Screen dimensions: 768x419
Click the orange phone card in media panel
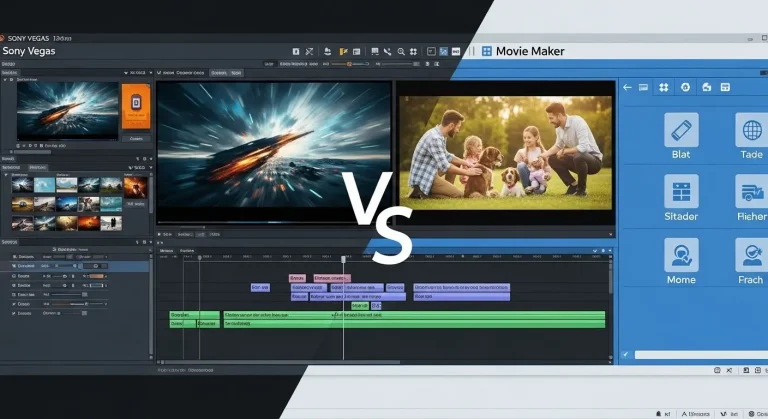(x=136, y=106)
